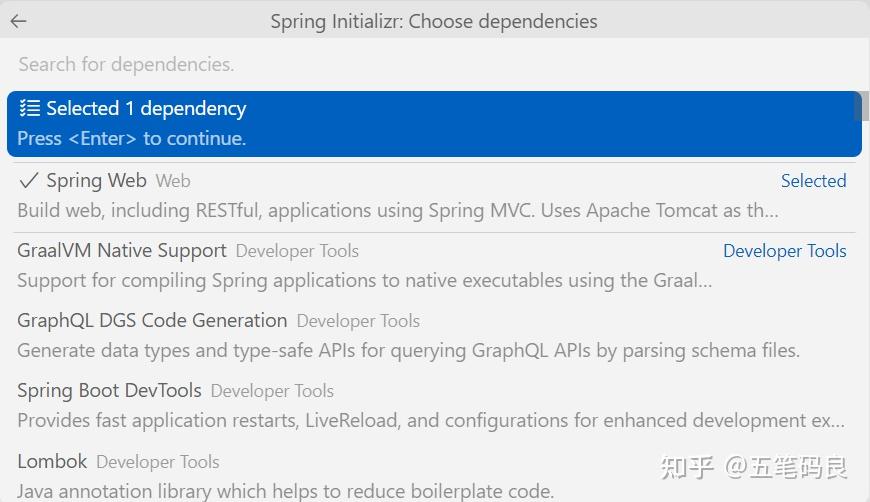Click the Spring Initializr title text
The height and width of the screenshot is (502, 870).
[x=434, y=21]
